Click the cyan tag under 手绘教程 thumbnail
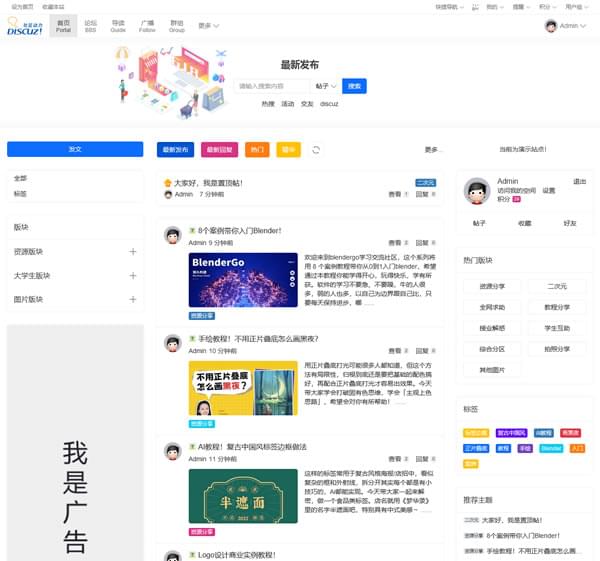Screen dimensions: 600x561 coord(202,424)
